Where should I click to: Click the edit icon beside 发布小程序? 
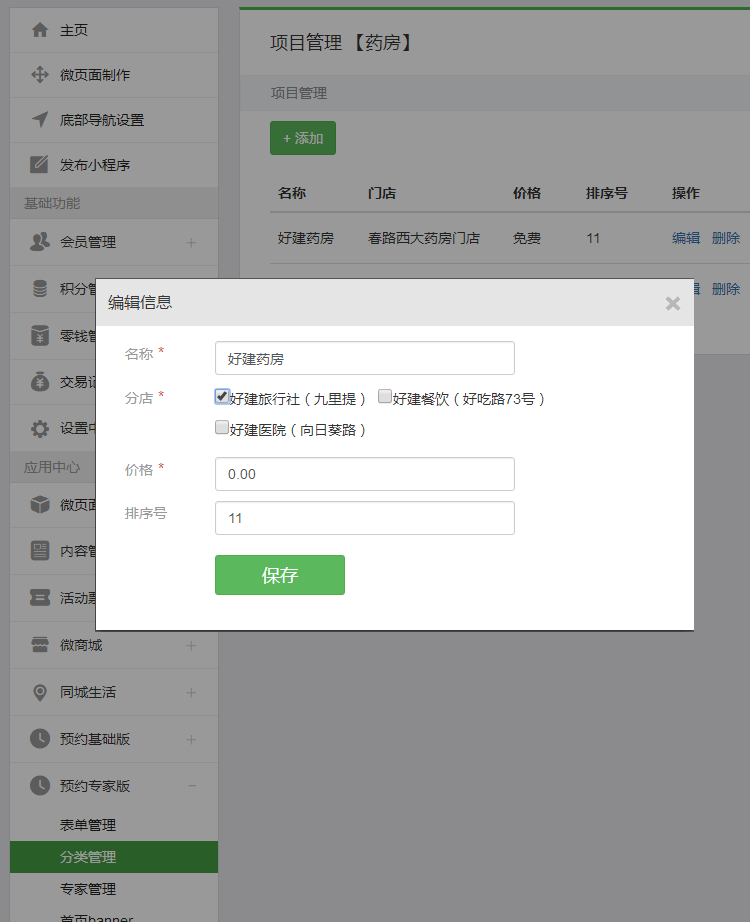tap(40, 165)
